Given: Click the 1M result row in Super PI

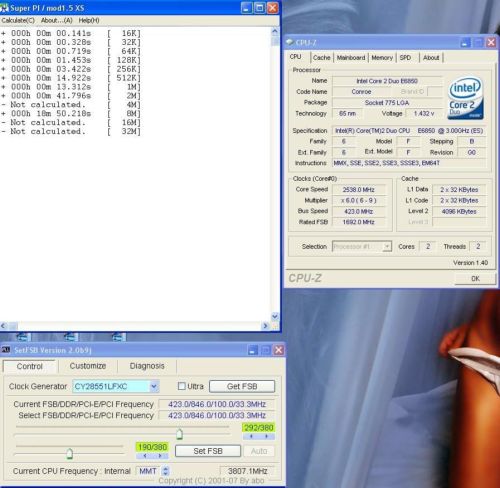Looking at the screenshot, I should (71, 87).
